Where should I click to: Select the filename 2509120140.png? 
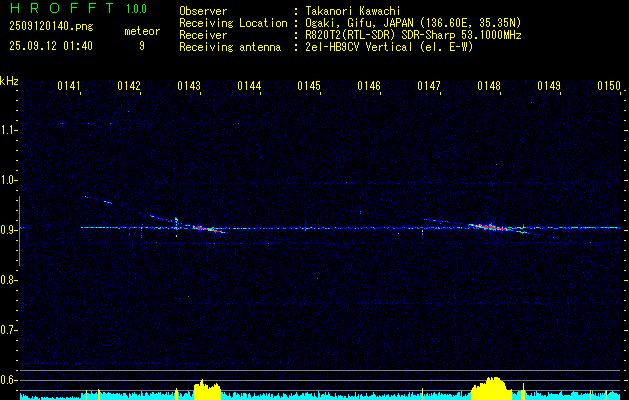point(51,27)
